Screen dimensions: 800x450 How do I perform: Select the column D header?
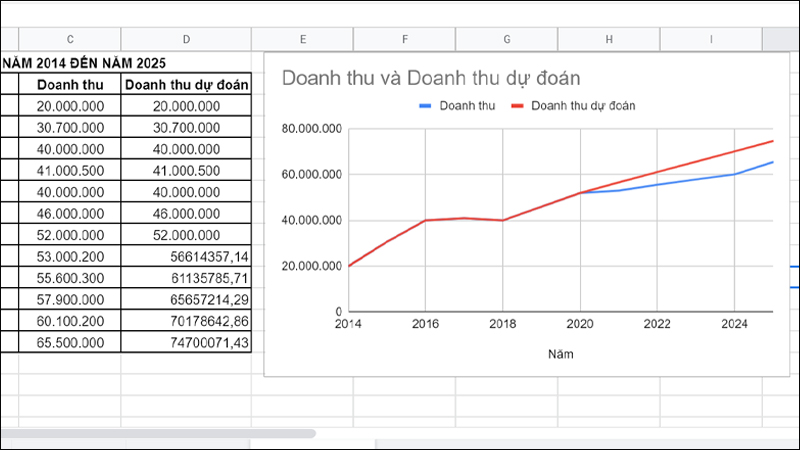click(186, 39)
